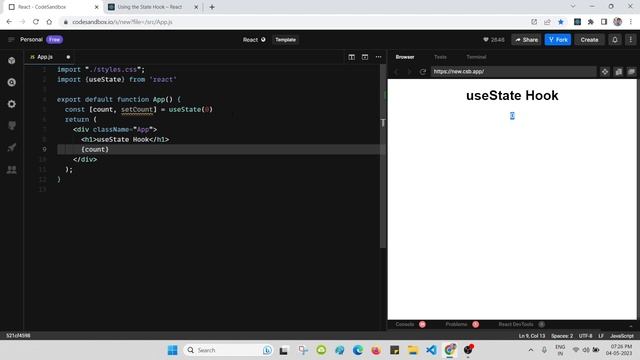The width and height of the screenshot is (640, 360).
Task: Expand the bottom devtools panel chevron
Action: click(x=631, y=326)
